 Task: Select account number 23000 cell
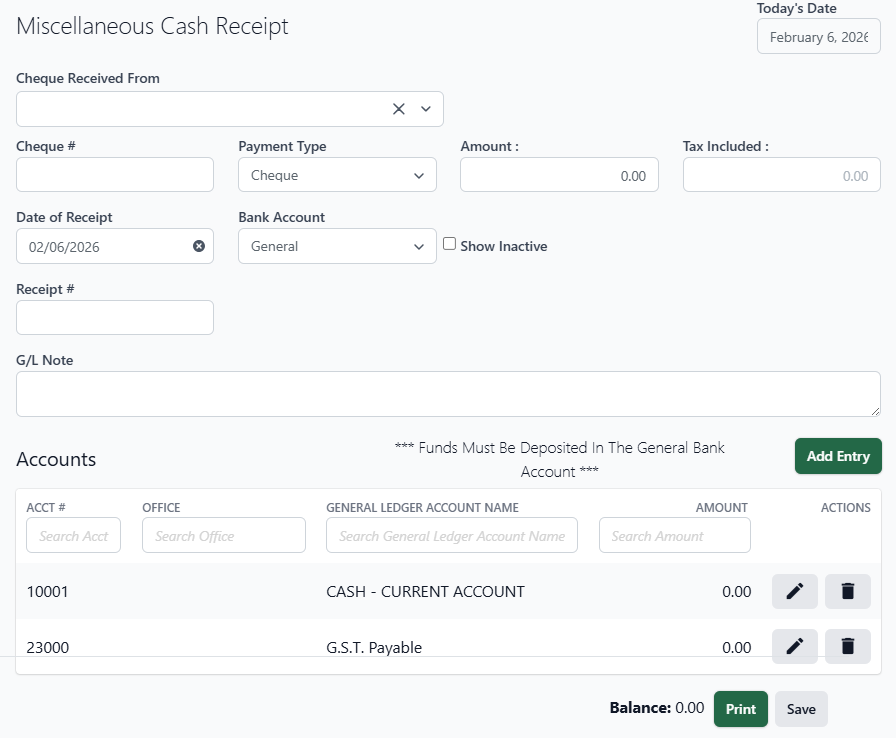point(47,647)
